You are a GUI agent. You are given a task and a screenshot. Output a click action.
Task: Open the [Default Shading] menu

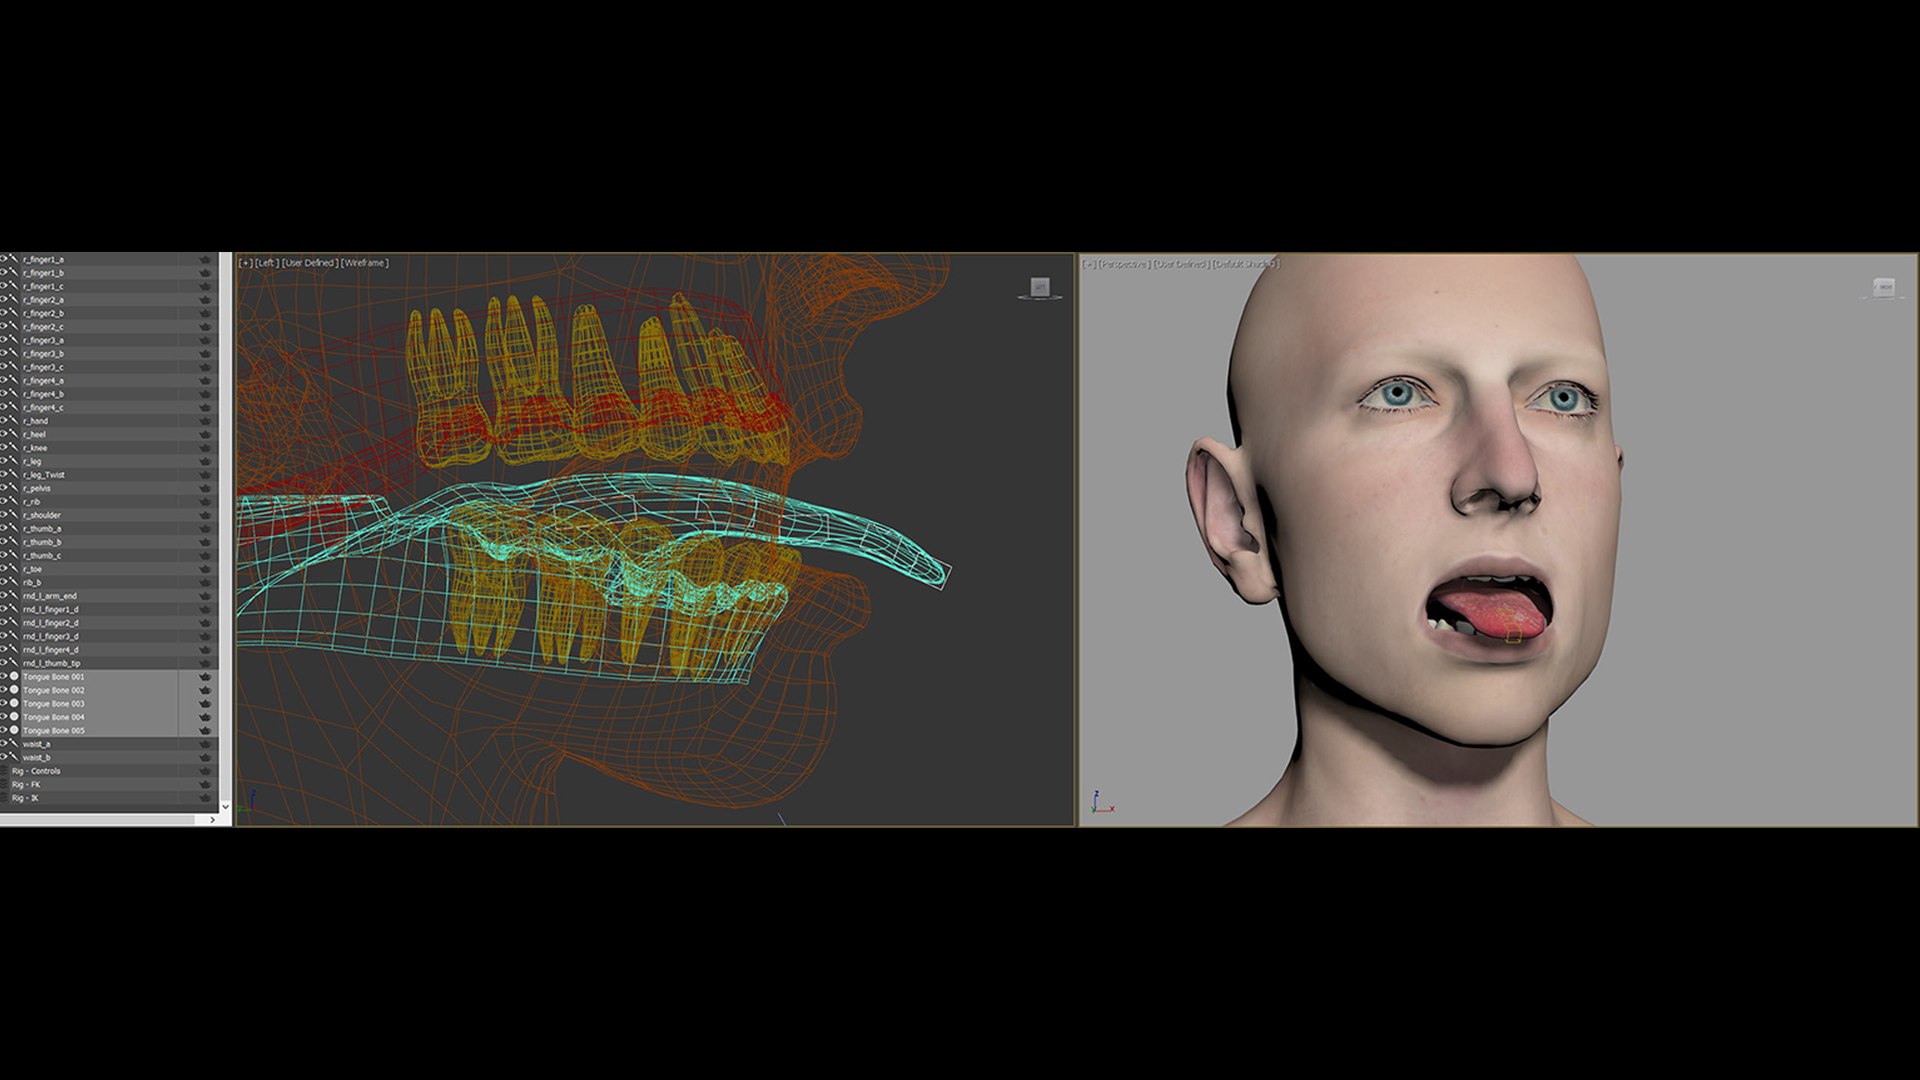coord(1246,264)
